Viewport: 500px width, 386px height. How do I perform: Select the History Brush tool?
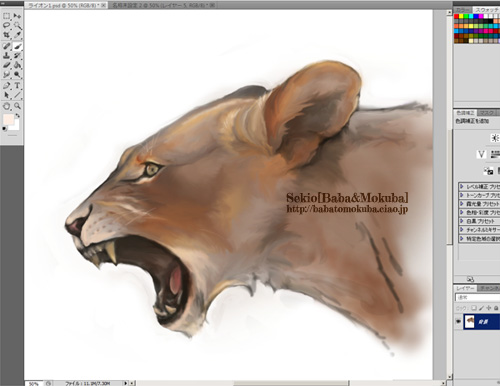pos(17,55)
